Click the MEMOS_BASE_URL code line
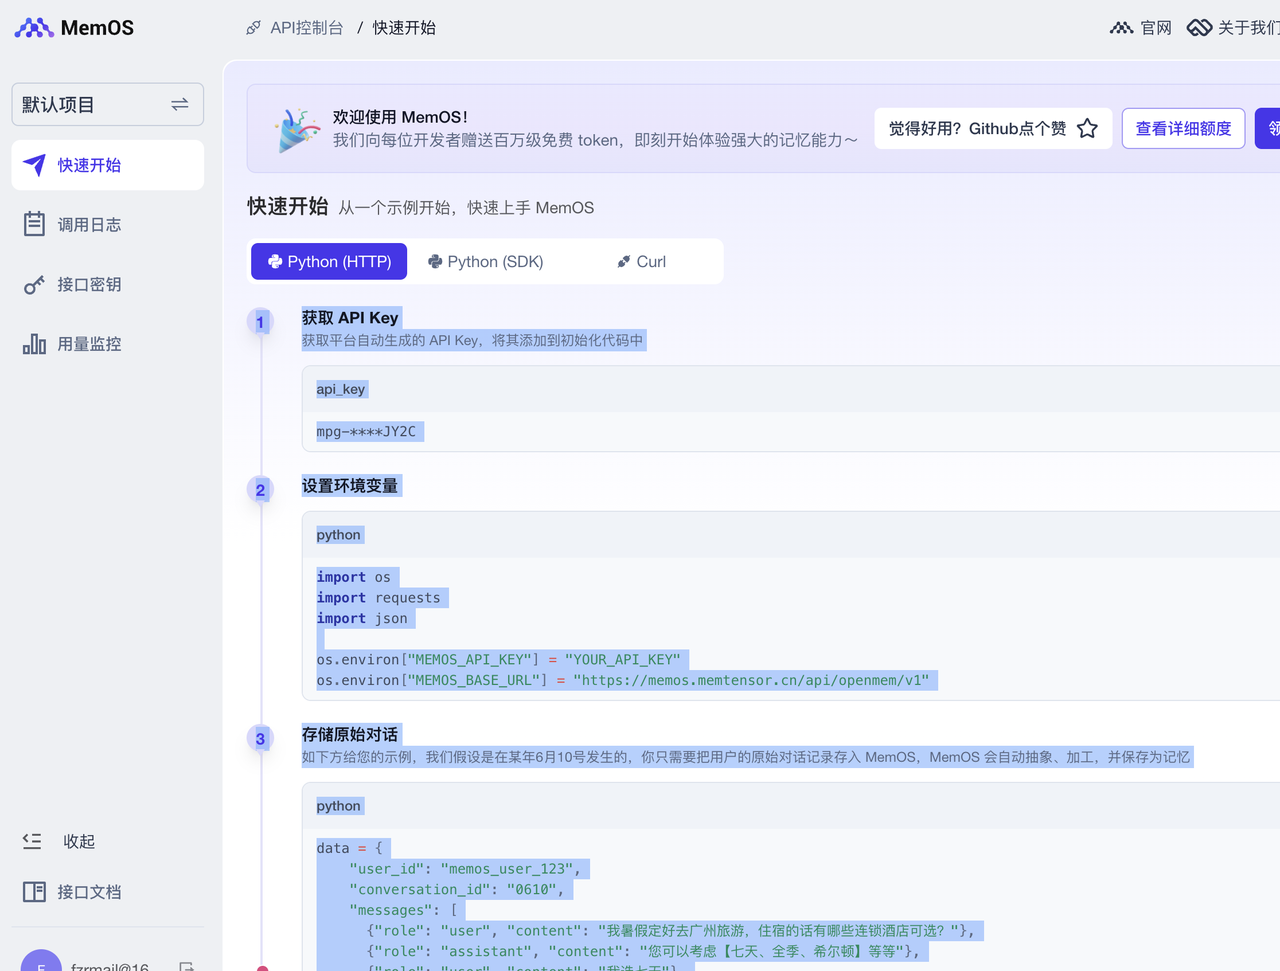This screenshot has height=971, width=1280. click(623, 680)
